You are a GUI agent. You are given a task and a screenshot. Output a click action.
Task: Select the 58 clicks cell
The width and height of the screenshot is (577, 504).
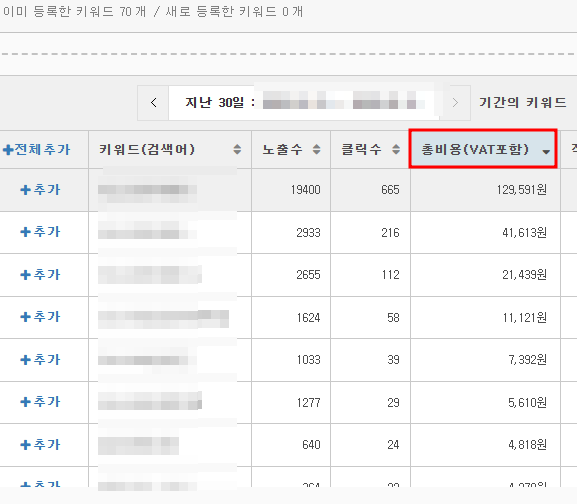pos(370,317)
